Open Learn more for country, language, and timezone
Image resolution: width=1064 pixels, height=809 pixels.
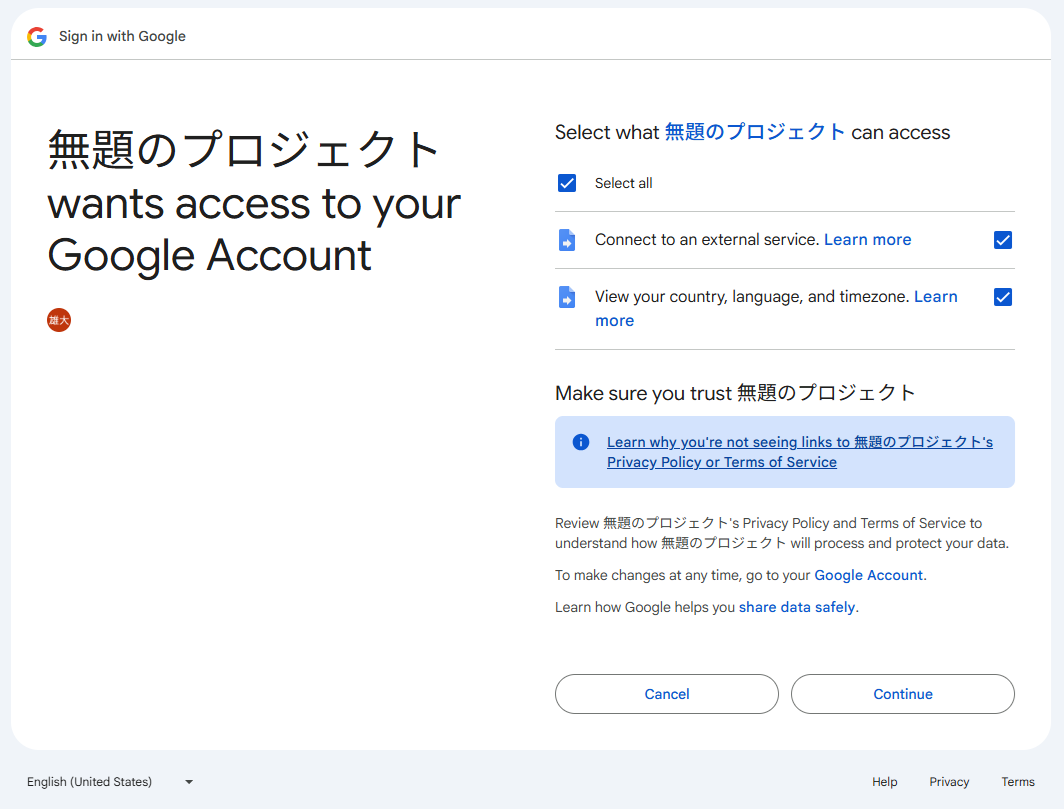(935, 297)
